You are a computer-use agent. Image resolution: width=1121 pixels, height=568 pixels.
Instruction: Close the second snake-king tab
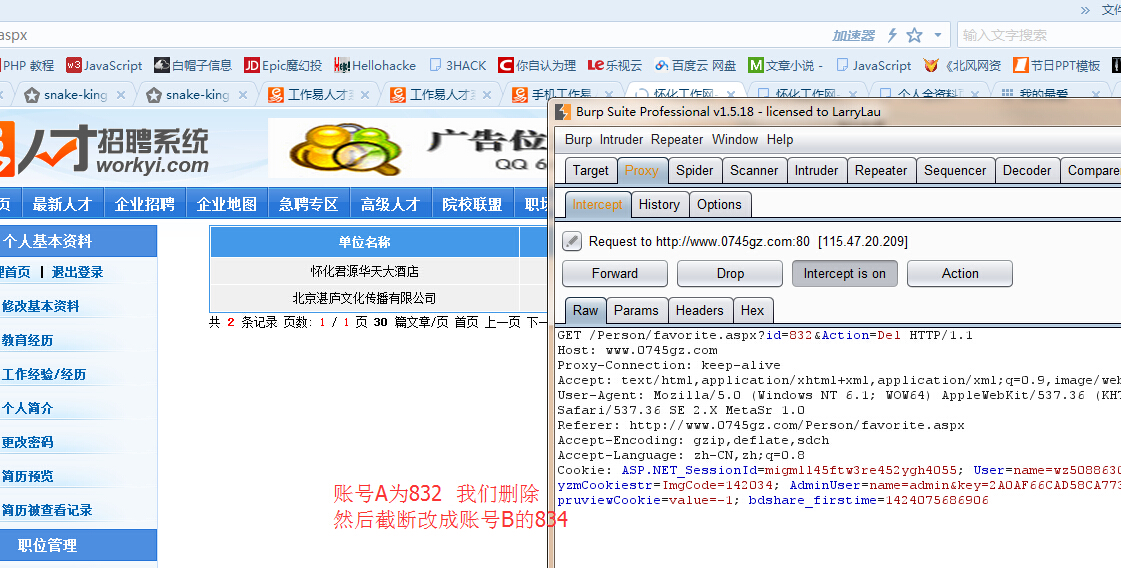243,94
